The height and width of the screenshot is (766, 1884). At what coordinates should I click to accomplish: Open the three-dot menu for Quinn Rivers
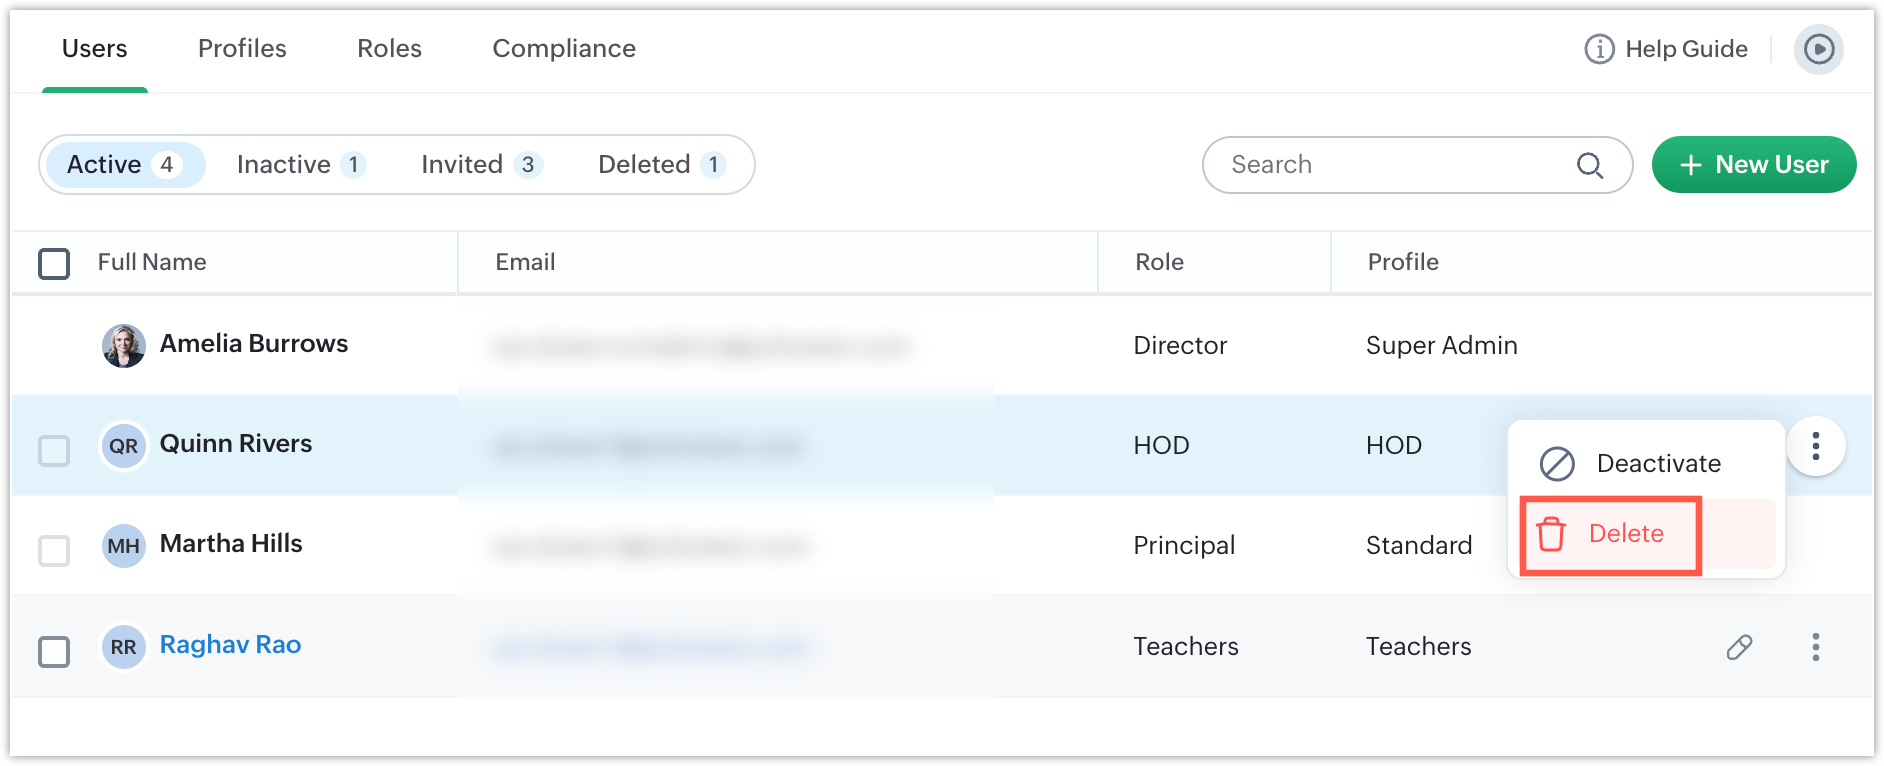(1815, 446)
